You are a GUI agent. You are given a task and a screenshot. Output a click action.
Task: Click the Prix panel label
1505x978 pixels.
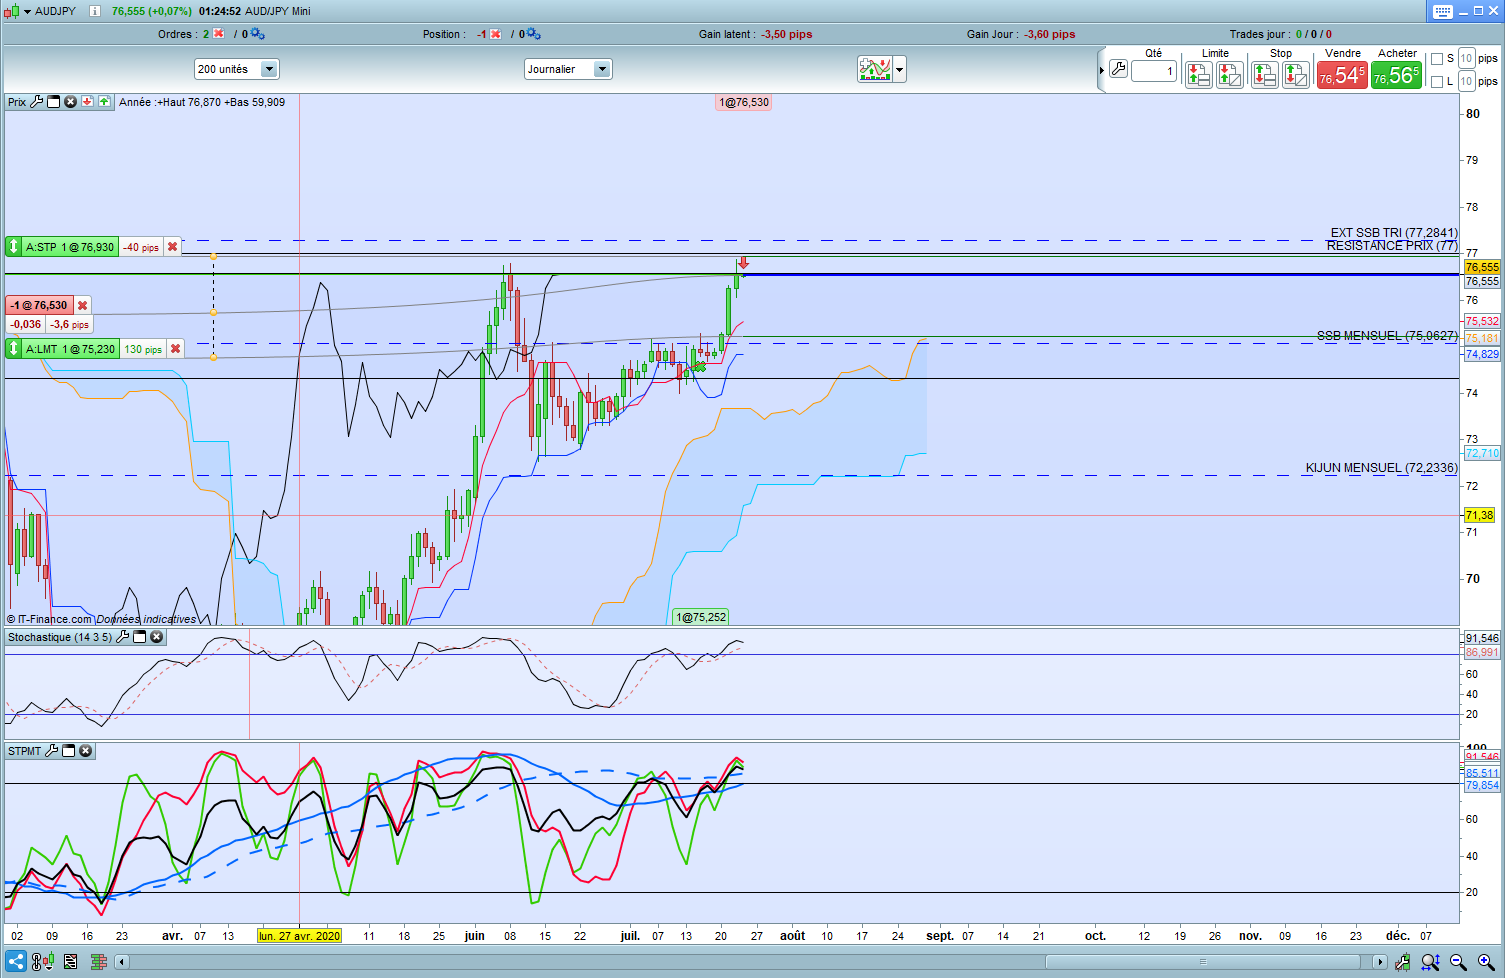17,102
